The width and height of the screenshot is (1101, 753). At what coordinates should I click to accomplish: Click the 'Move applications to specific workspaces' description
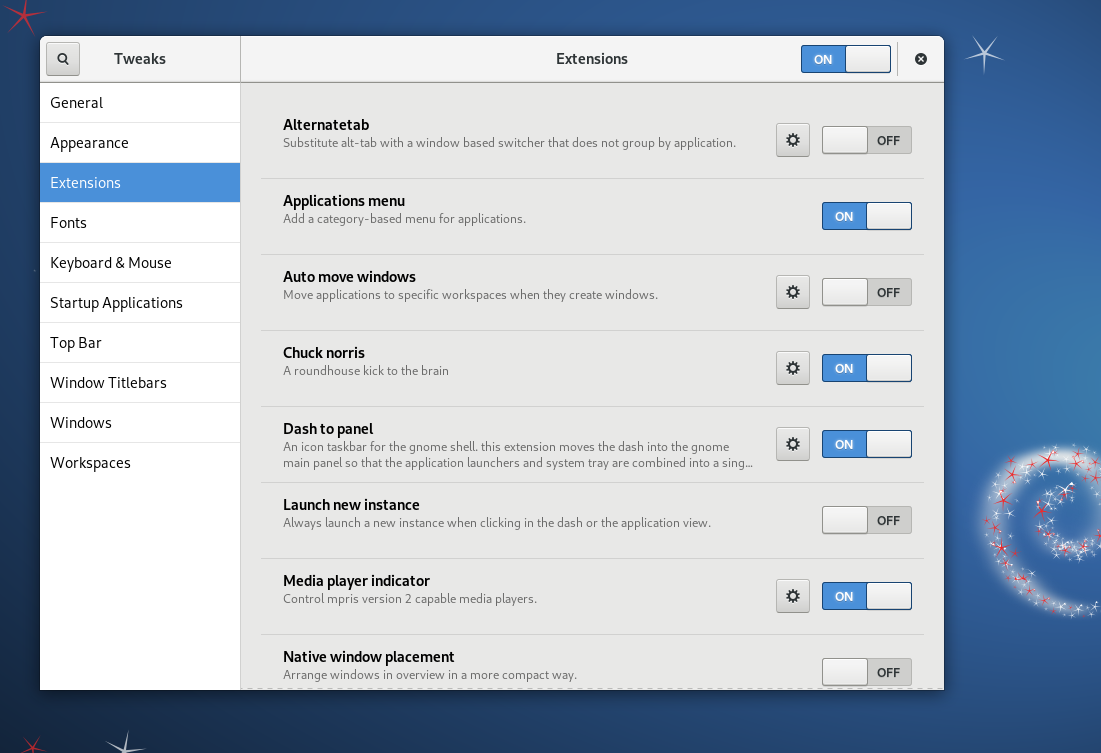point(470,295)
